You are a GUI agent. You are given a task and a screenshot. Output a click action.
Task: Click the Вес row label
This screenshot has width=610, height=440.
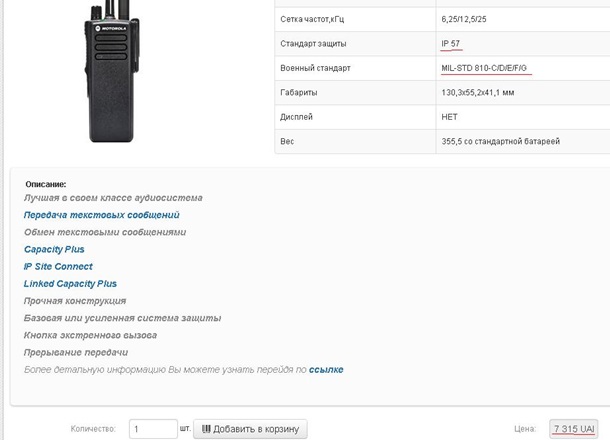(287, 142)
